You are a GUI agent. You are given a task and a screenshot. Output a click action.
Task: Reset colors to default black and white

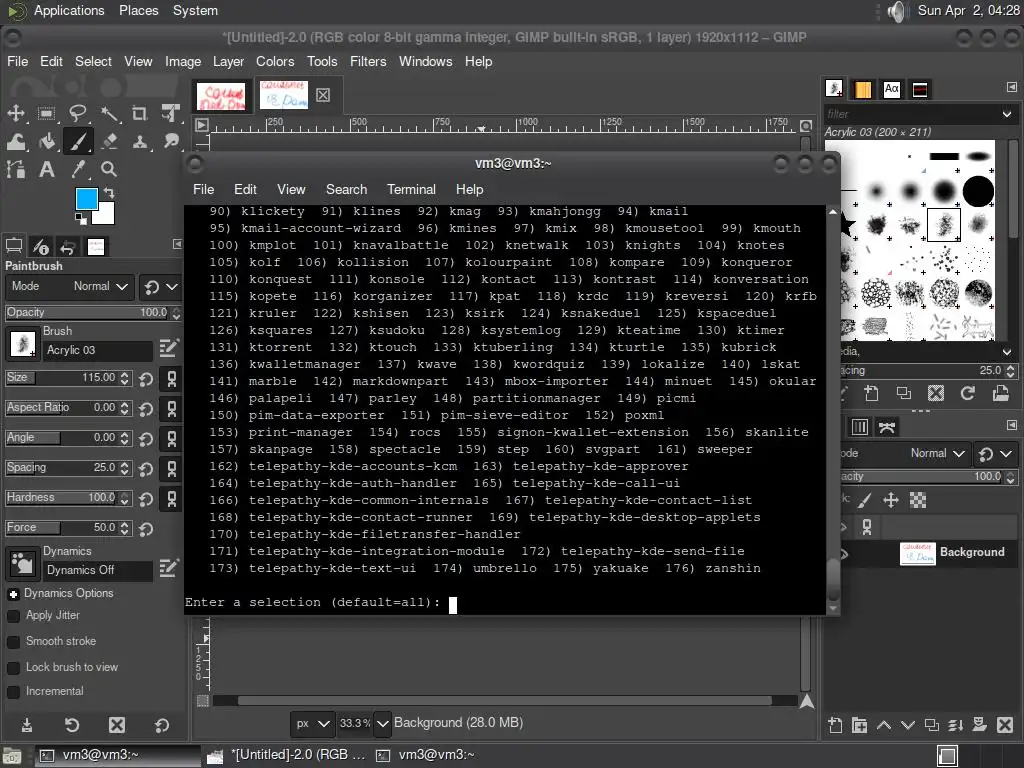click(80, 218)
